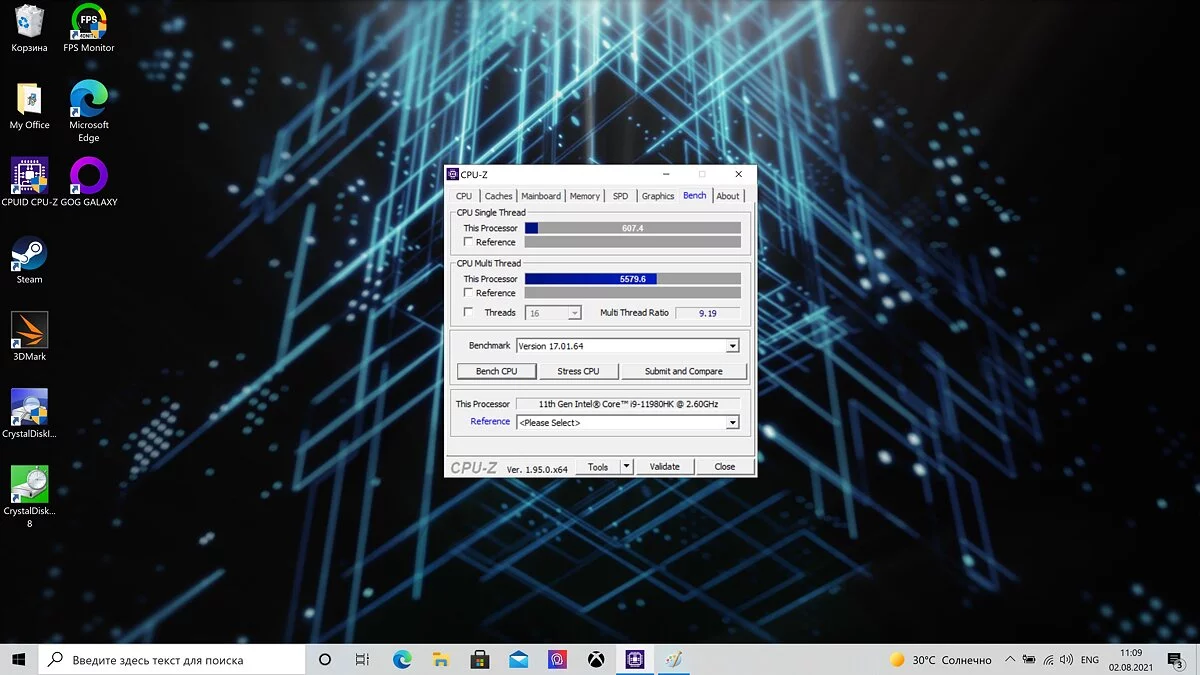Expand the Benchmark version dropdown
The width and height of the screenshot is (1200, 675).
732,346
